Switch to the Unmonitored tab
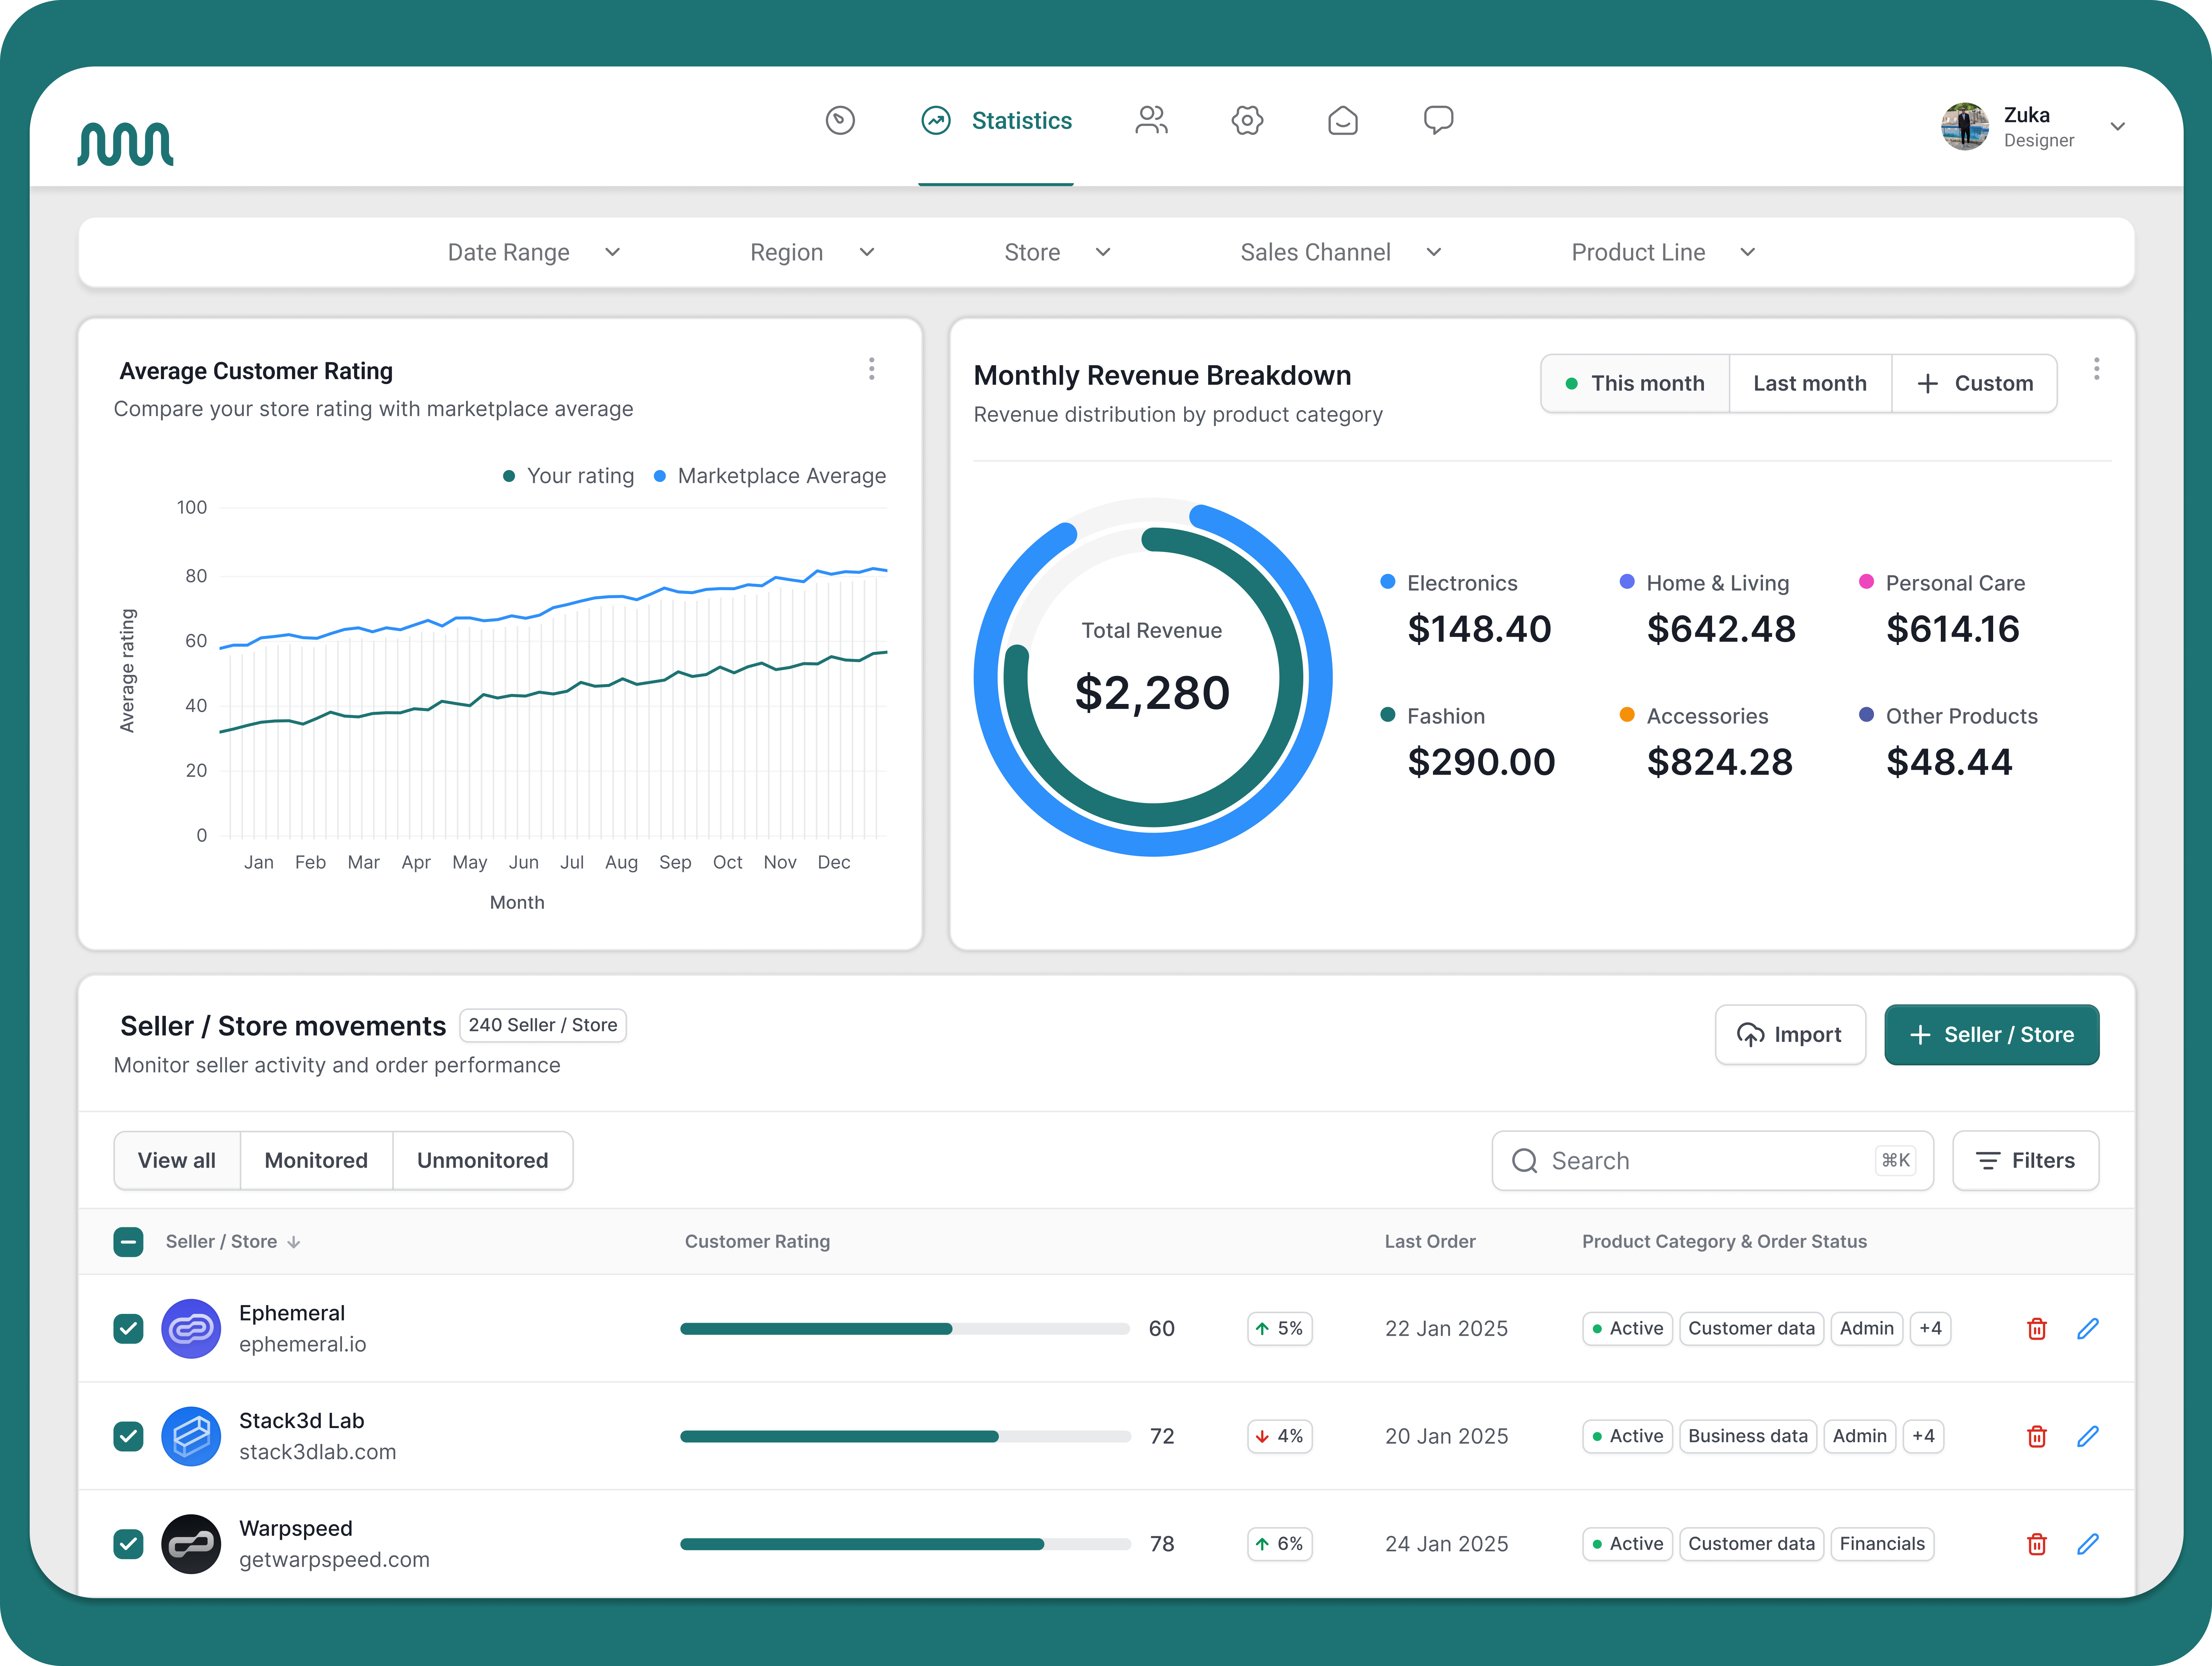Image resolution: width=2212 pixels, height=1666 pixels. coord(483,1161)
